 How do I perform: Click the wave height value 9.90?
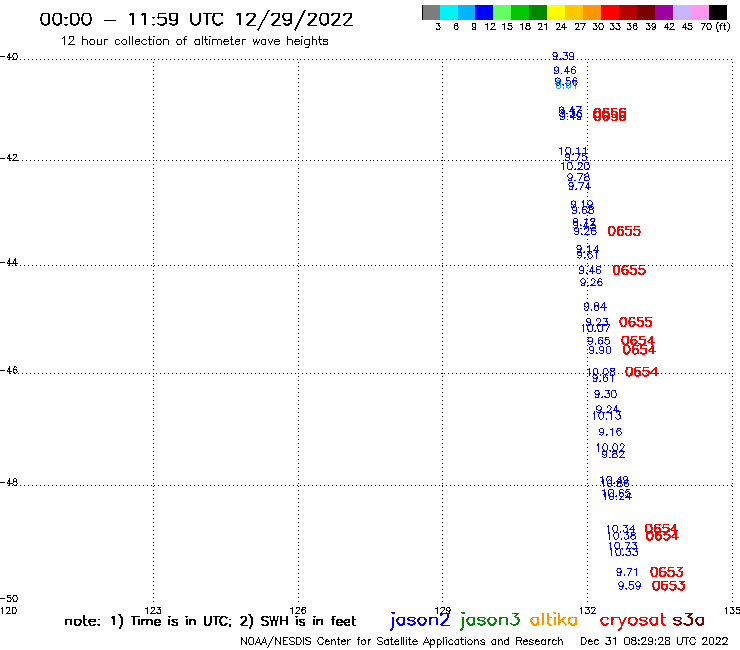pyautogui.click(x=600, y=350)
